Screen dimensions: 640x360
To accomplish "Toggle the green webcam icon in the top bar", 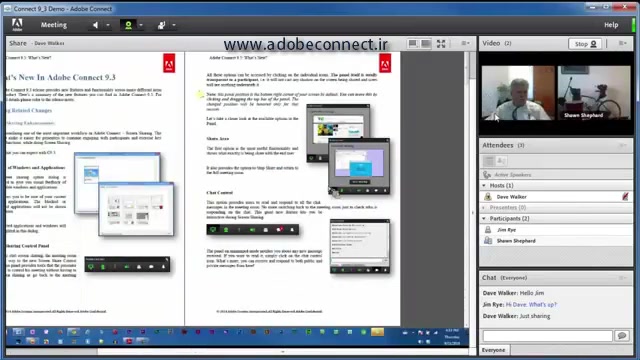I will click(128, 25).
